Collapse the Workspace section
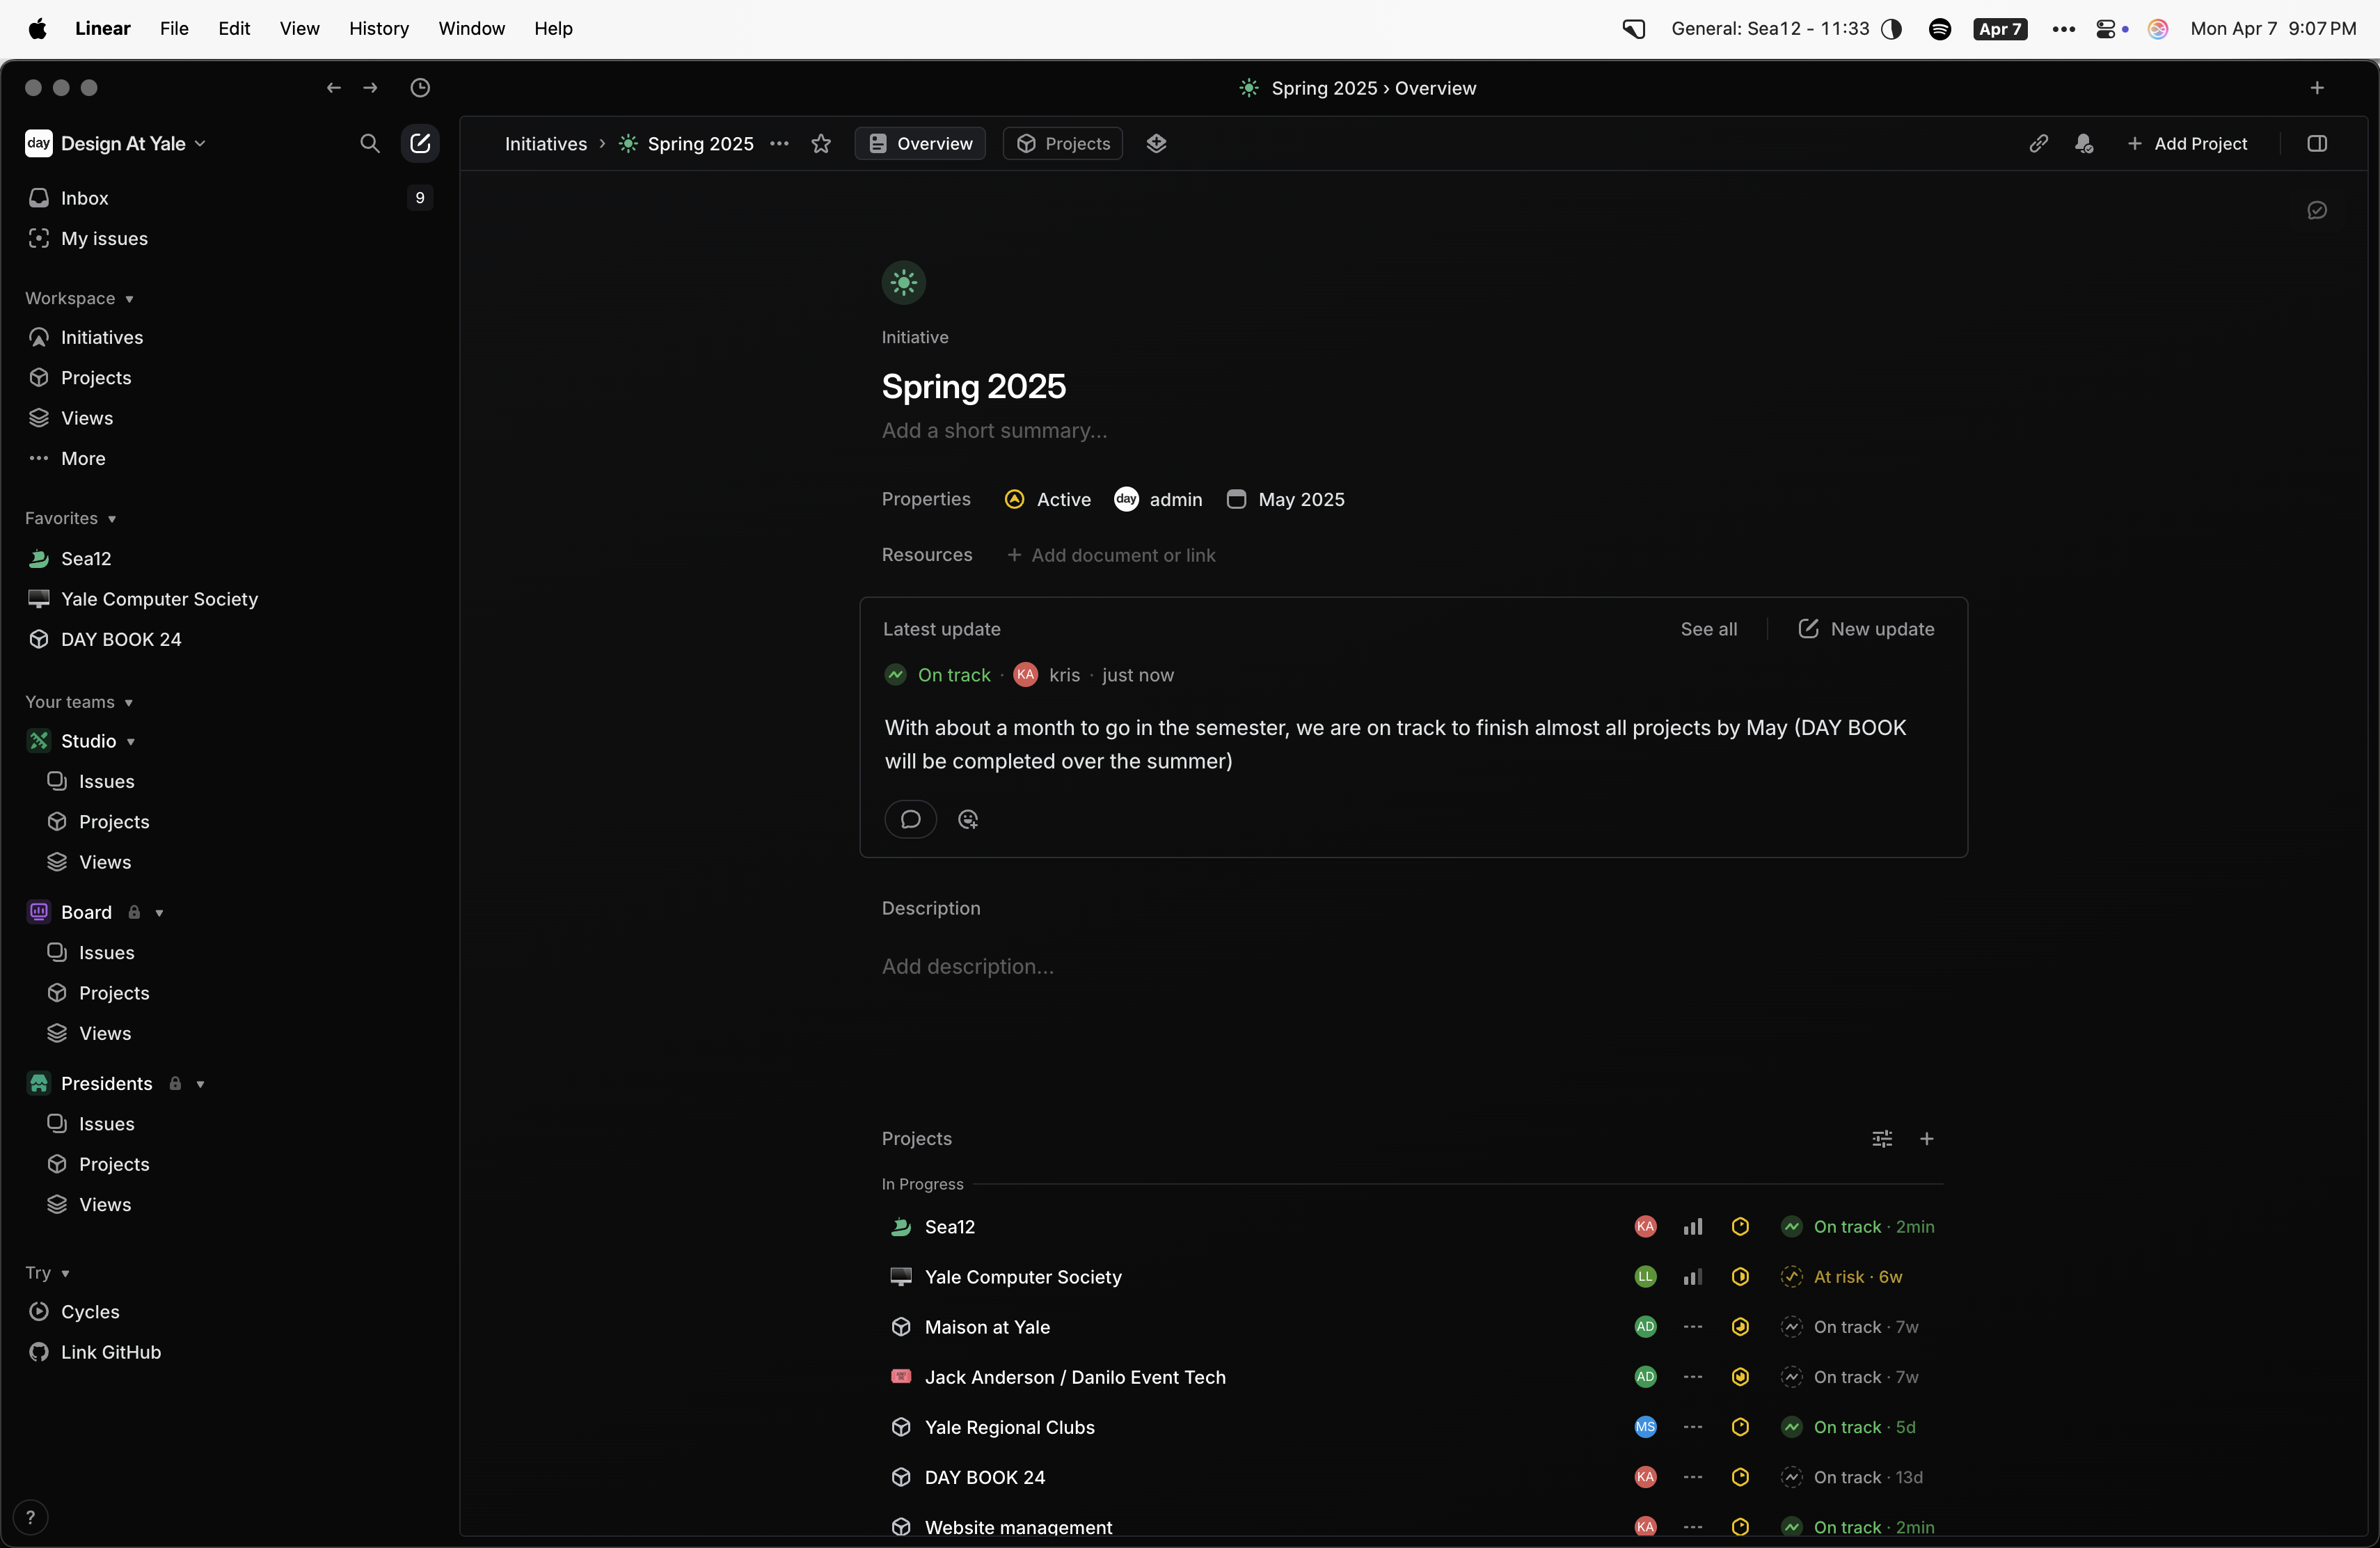Screen dimensions: 2380x1548 tap(80, 298)
